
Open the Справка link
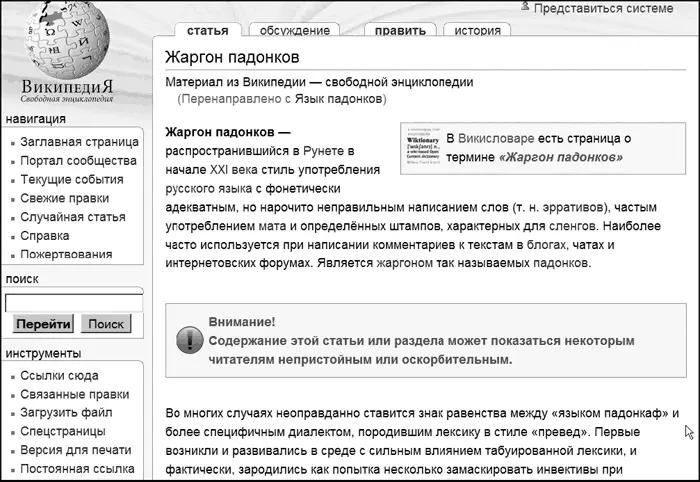coord(45,236)
